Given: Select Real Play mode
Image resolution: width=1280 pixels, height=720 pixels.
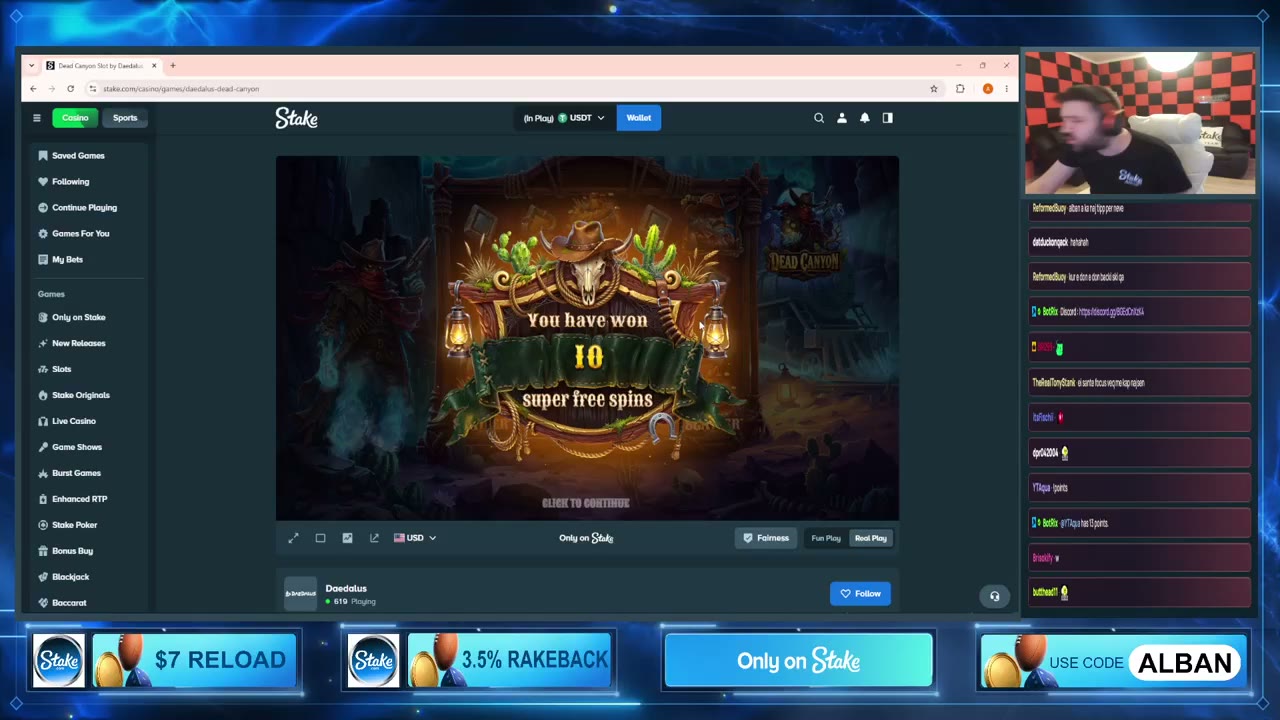Looking at the screenshot, I should 870,538.
